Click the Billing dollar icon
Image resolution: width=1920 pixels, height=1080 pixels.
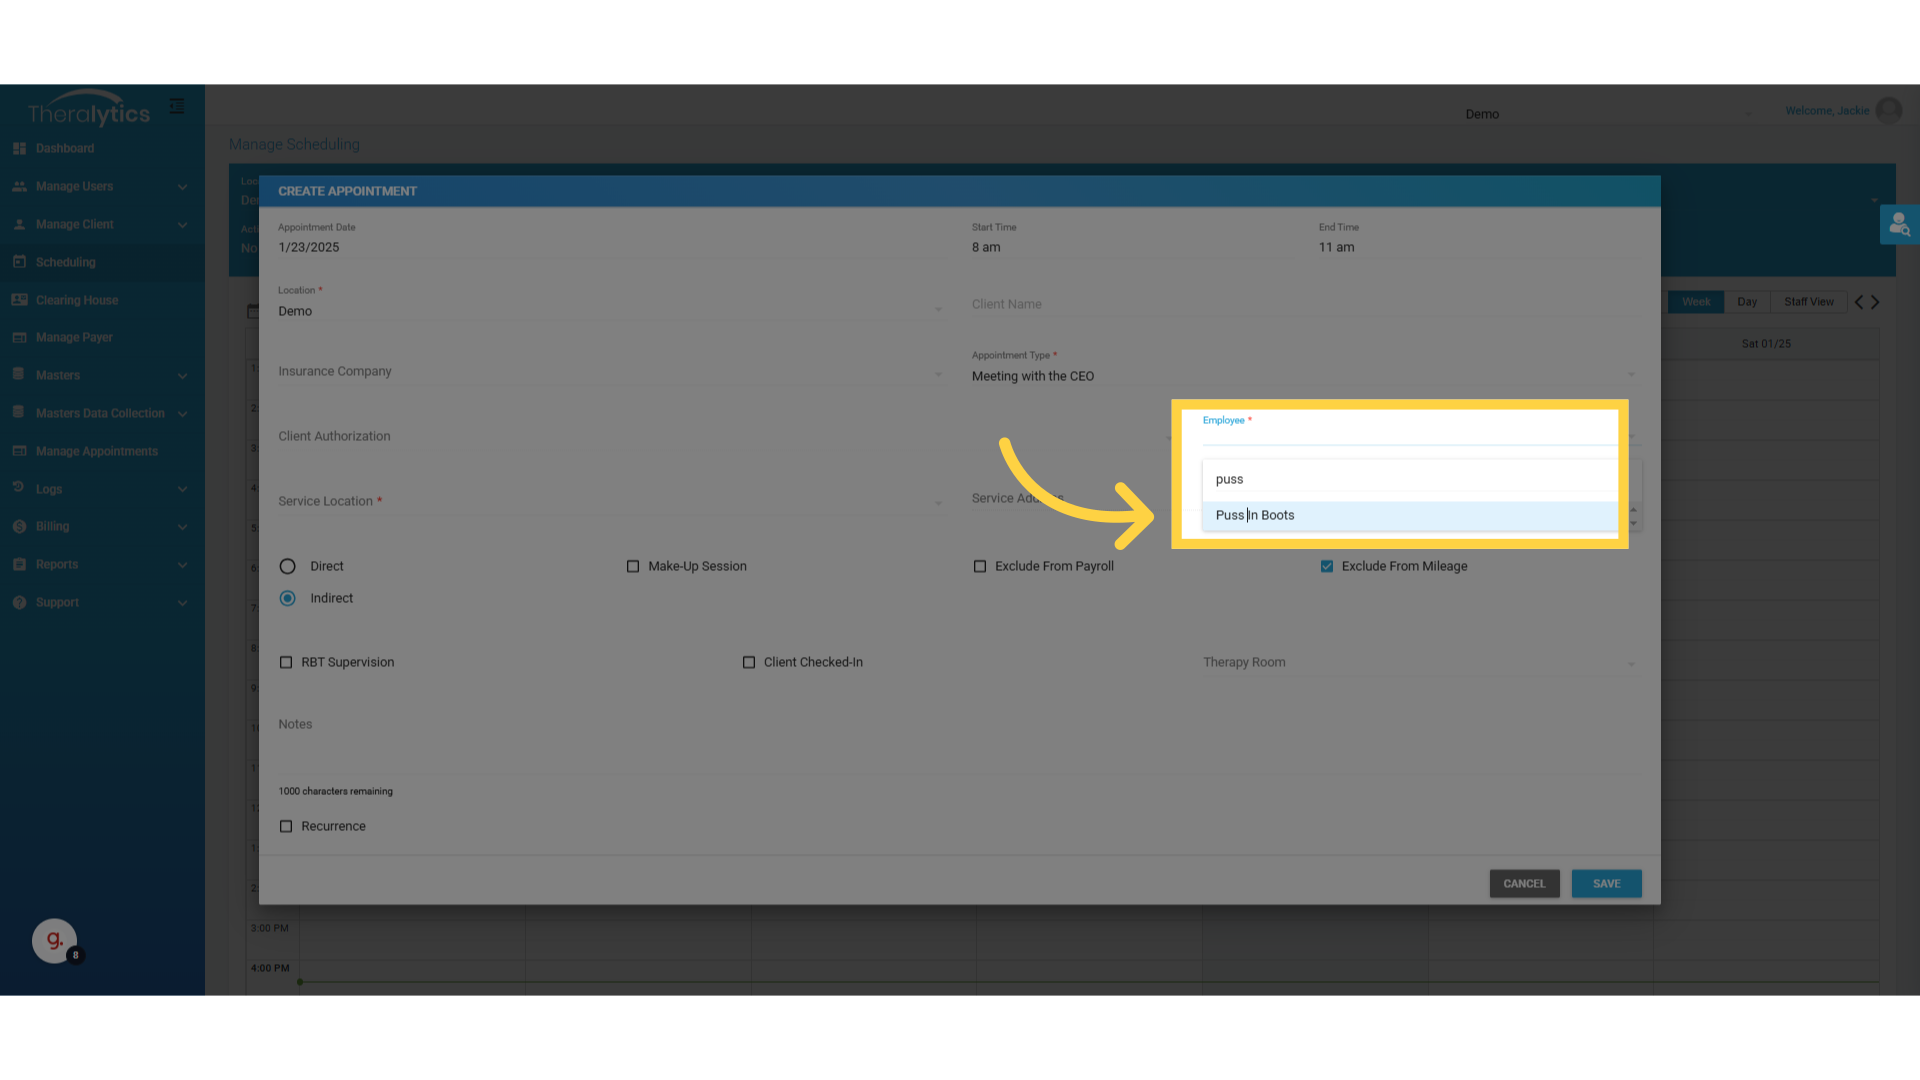pos(19,526)
